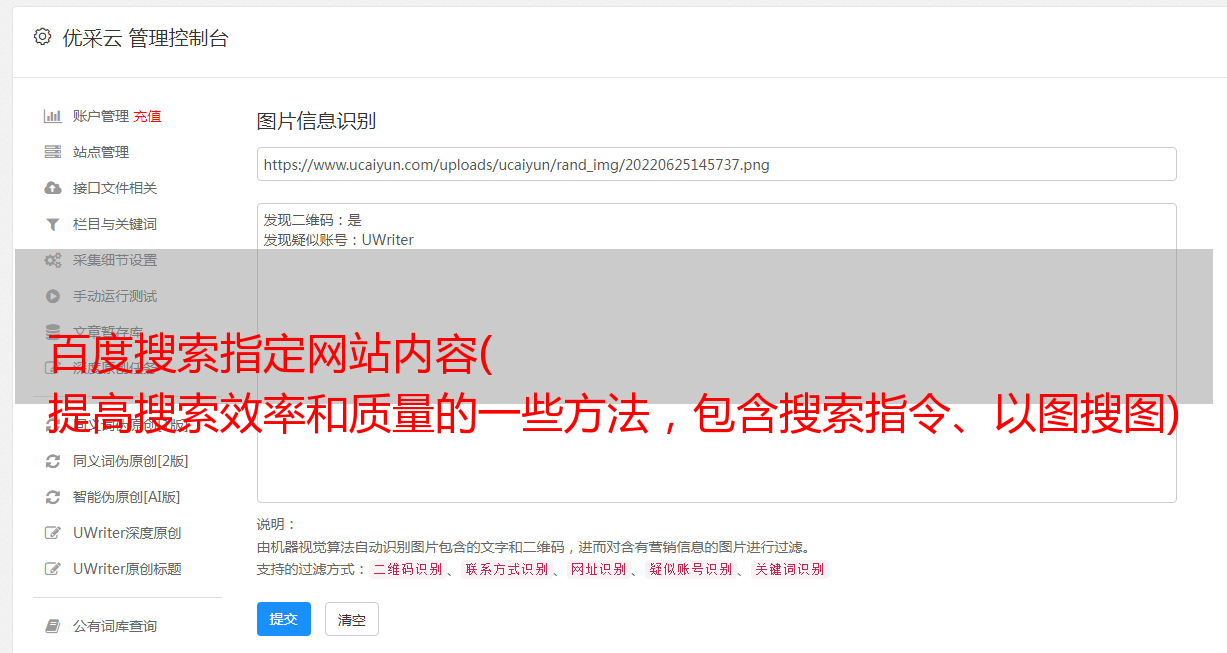Click the blue 提交 submit button
1227x653 pixels.
point(284,619)
